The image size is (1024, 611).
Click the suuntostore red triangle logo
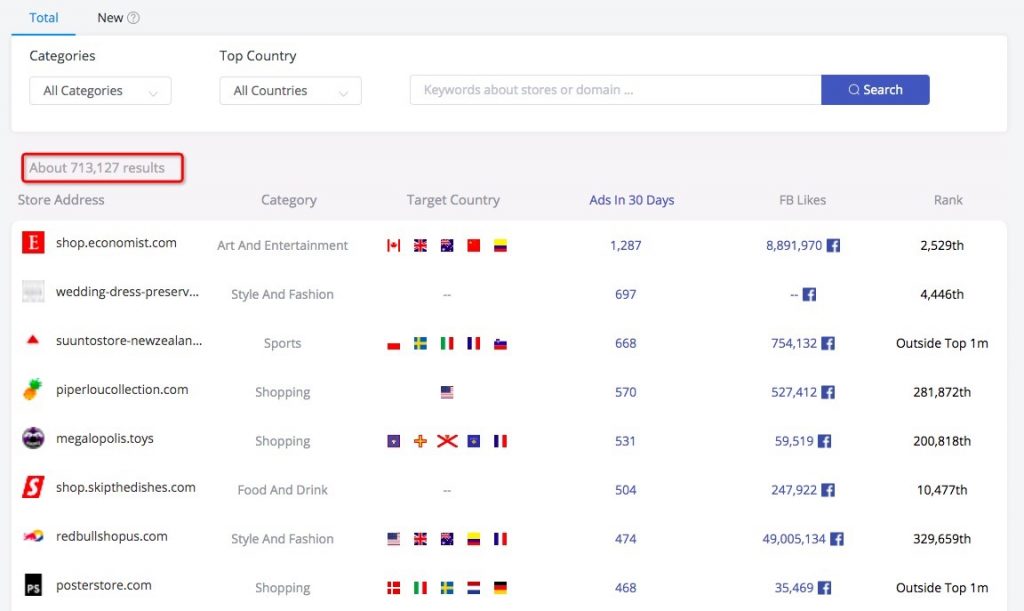33,339
